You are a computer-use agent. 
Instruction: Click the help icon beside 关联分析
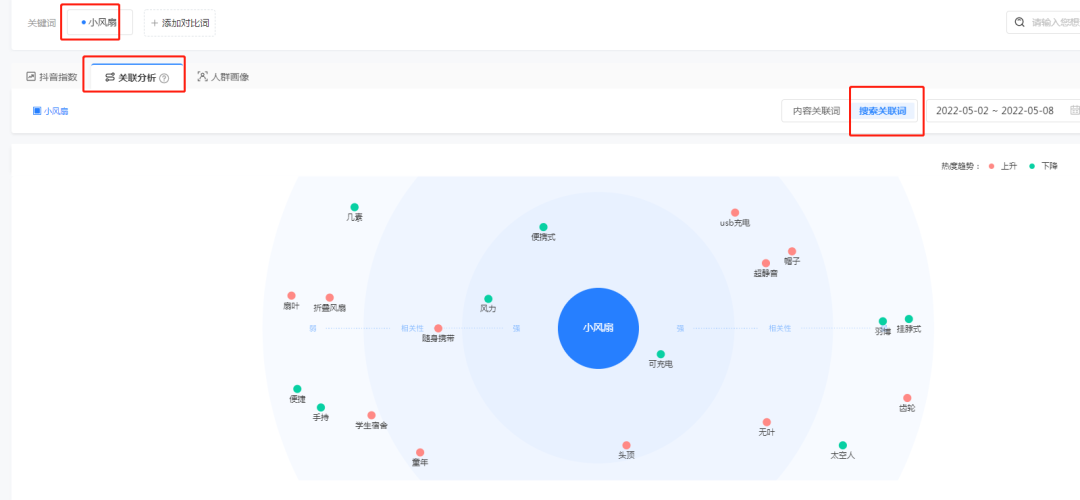[x=164, y=78]
